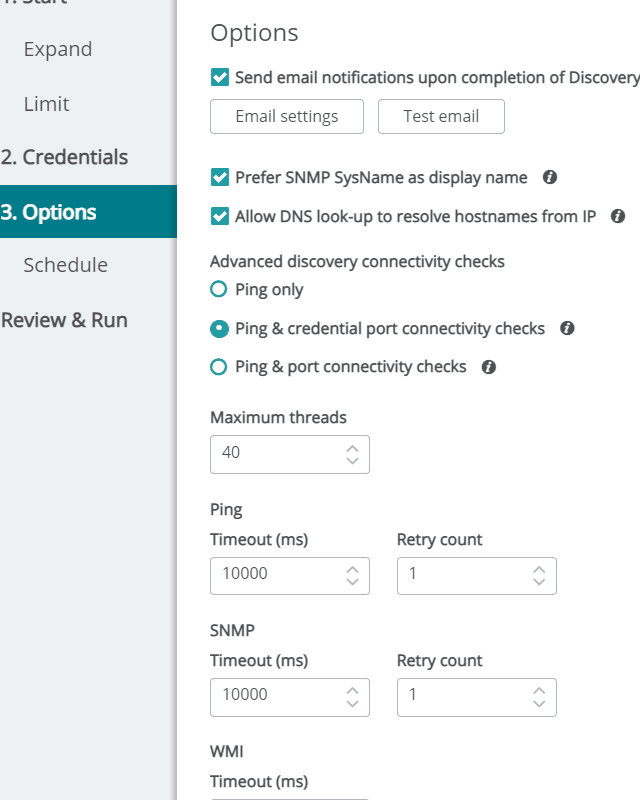The width and height of the screenshot is (640, 800).
Task: Click the Maximum threads input field
Action: point(290,454)
